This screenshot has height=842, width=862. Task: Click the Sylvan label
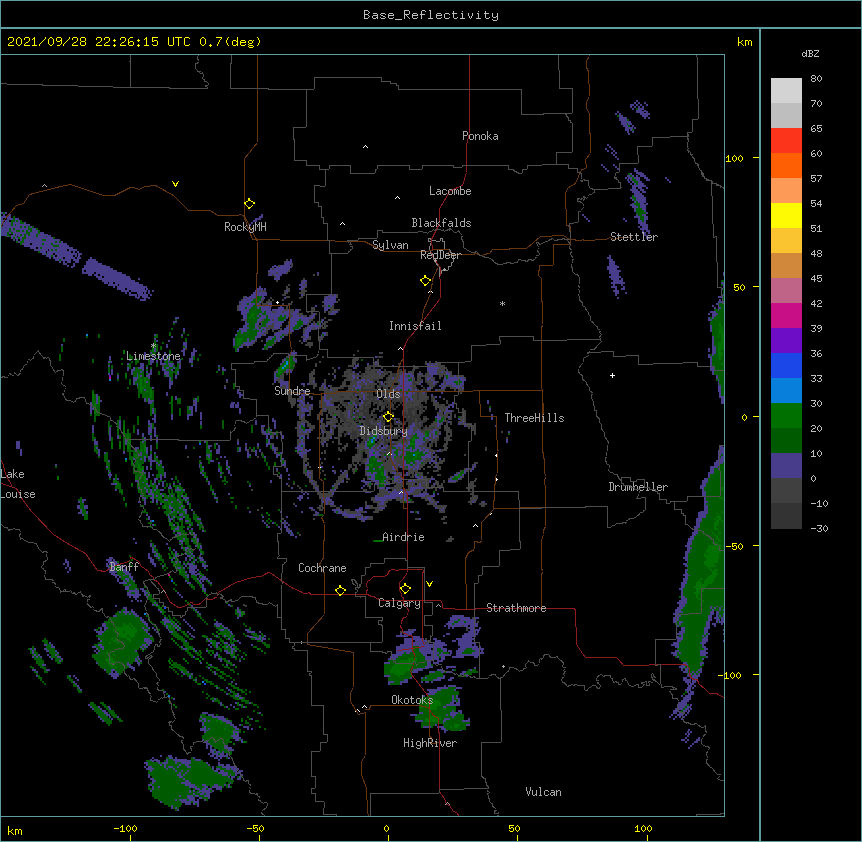click(390, 245)
